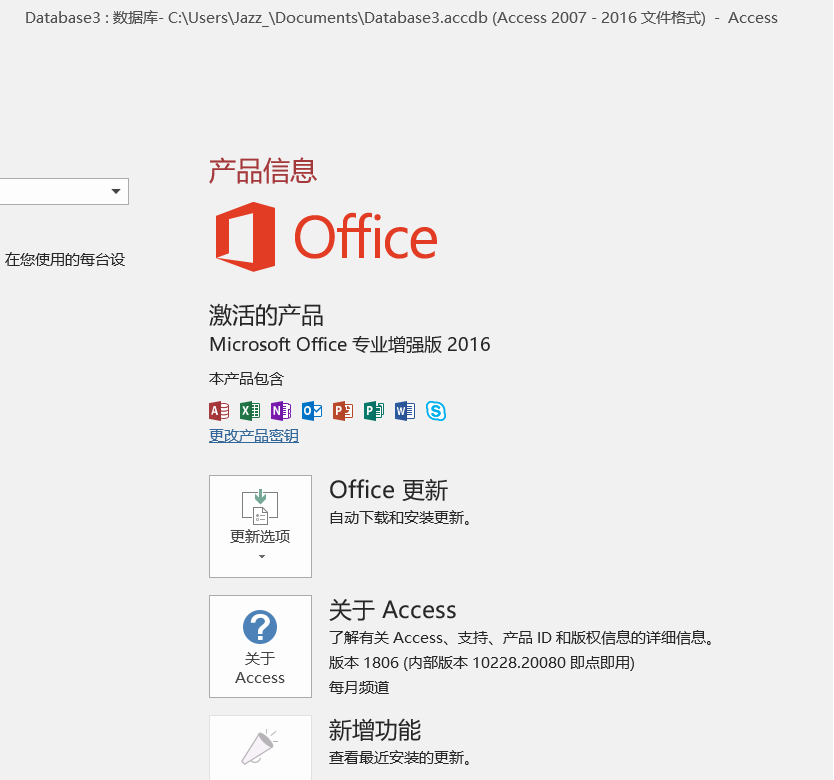Viewport: 834px width, 780px height.
Task: Click the teal Publisher app icon
Action: [374, 411]
